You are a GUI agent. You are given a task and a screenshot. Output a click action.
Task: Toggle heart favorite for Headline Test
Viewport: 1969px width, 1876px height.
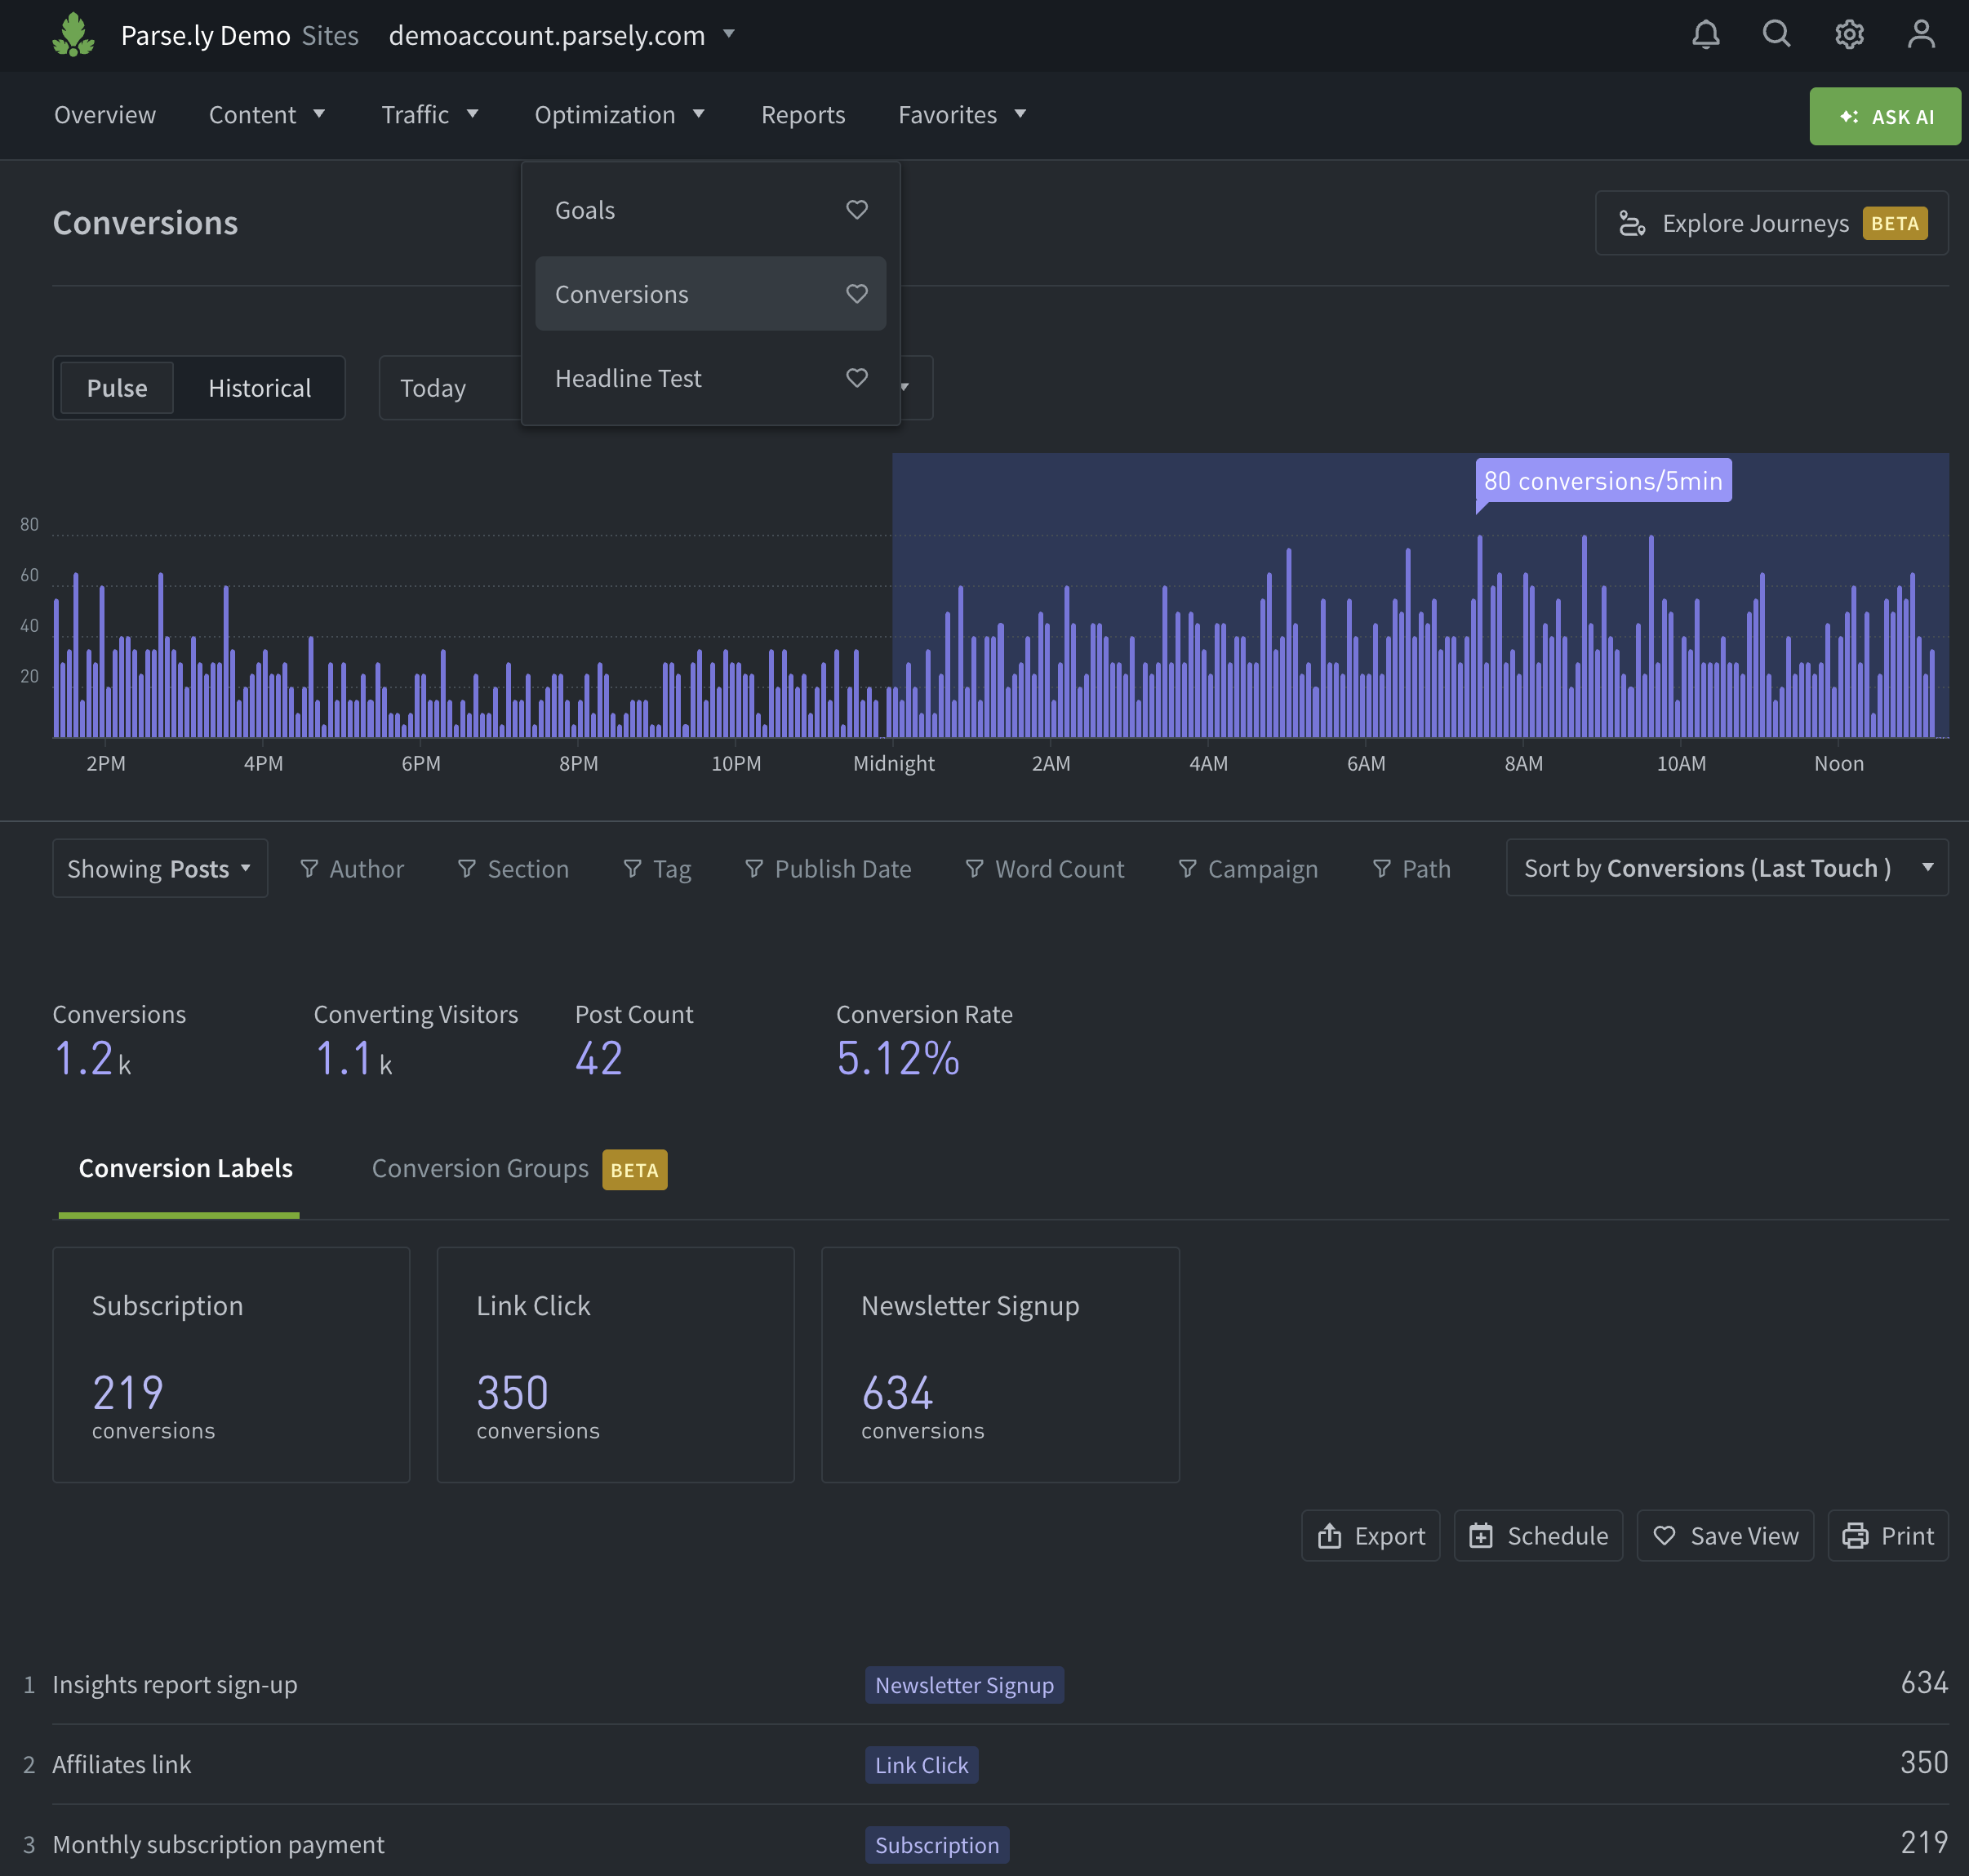[856, 378]
